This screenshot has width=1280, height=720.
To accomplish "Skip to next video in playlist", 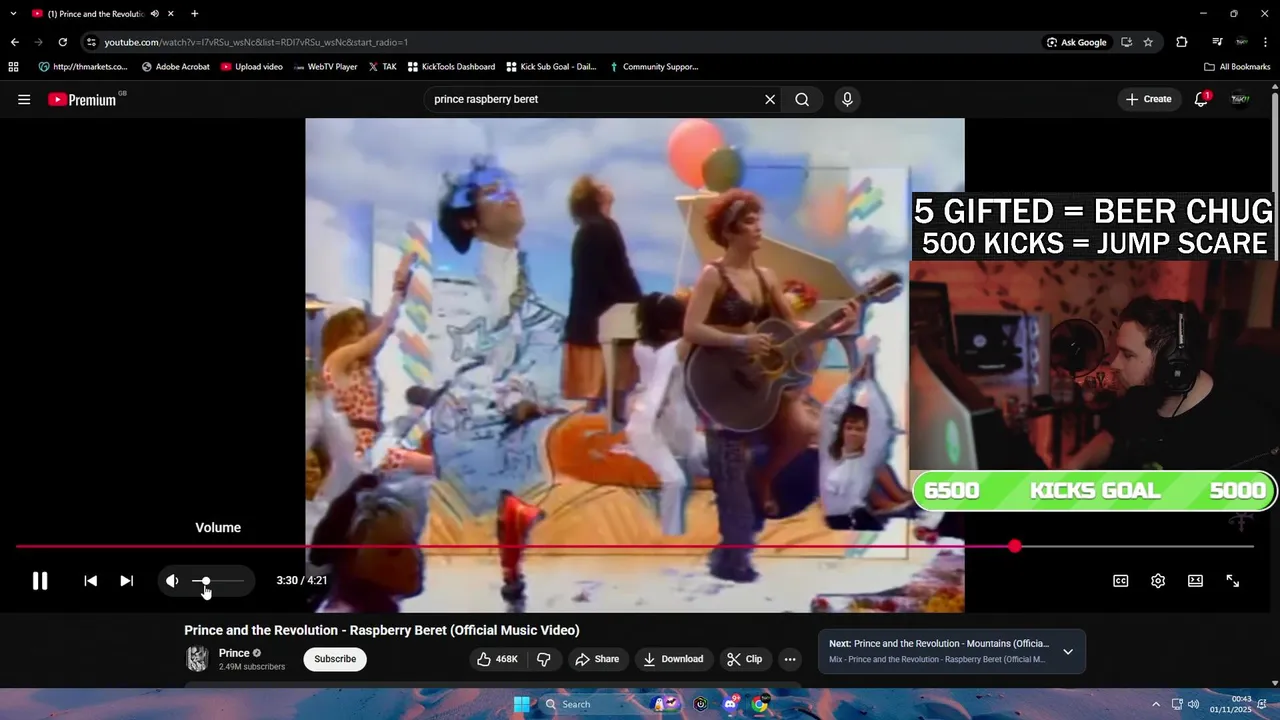I will coord(127,581).
